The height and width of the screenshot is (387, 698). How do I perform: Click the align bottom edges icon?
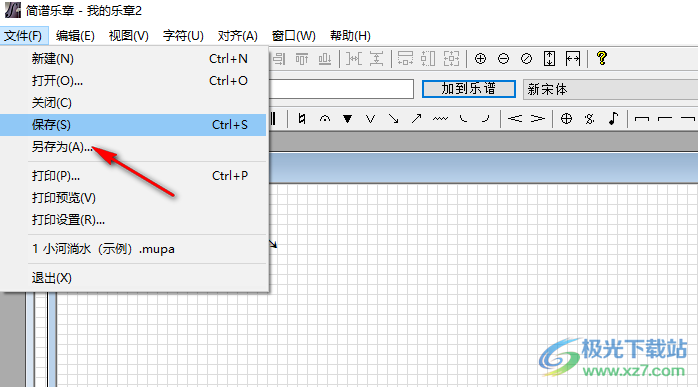325,58
